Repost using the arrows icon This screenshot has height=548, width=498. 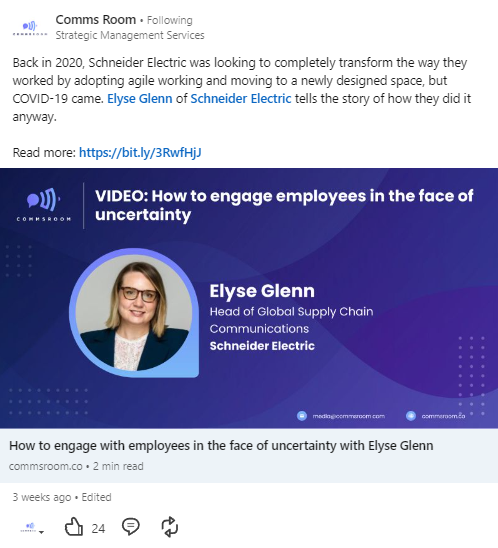click(169, 527)
